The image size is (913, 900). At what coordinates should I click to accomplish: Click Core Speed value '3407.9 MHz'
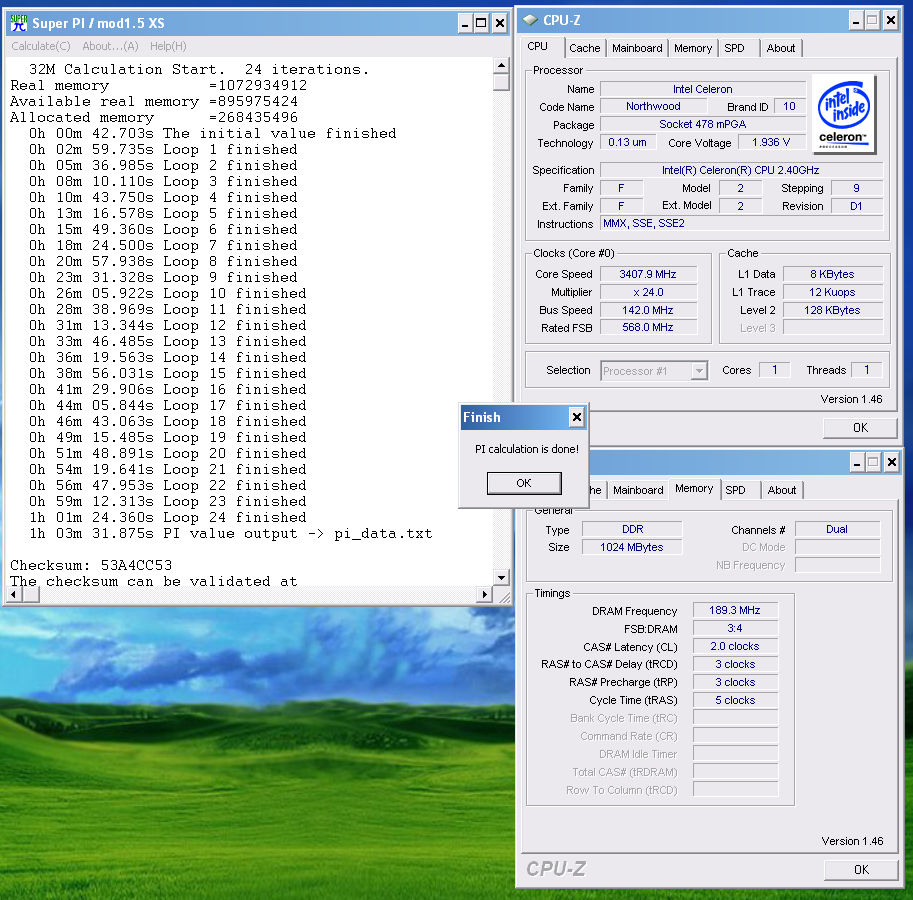pos(648,274)
